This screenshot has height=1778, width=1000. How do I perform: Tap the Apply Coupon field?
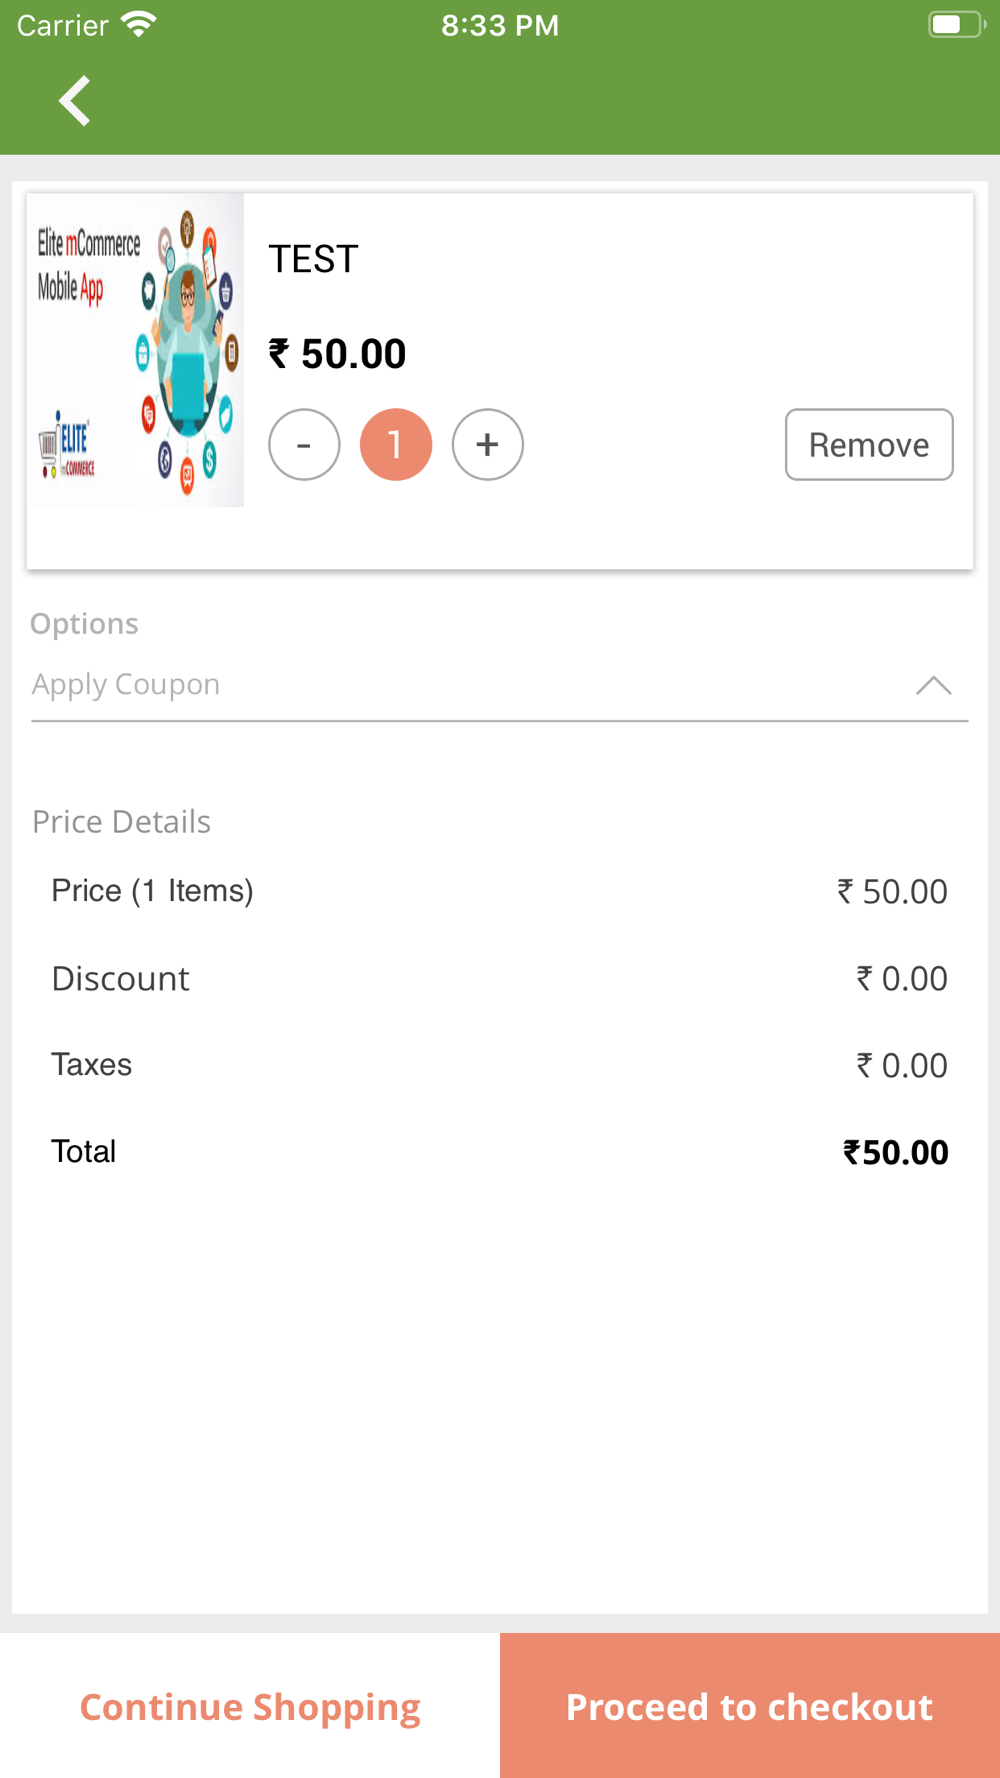coord(500,685)
